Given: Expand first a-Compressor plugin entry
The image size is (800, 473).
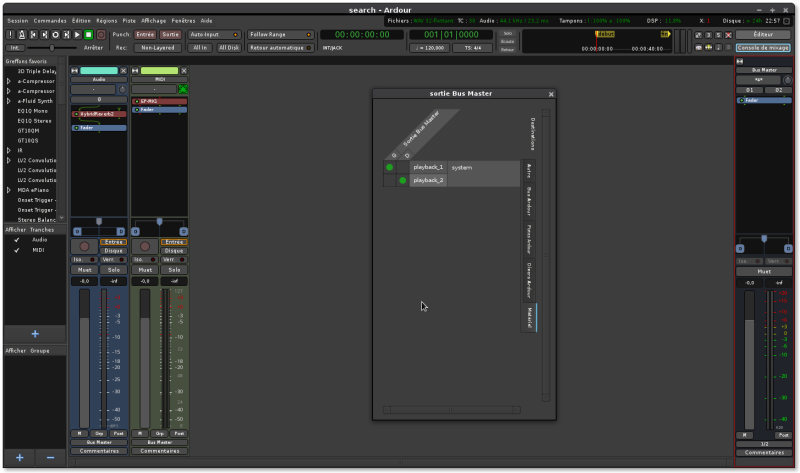Looking at the screenshot, I should (x=9, y=81).
